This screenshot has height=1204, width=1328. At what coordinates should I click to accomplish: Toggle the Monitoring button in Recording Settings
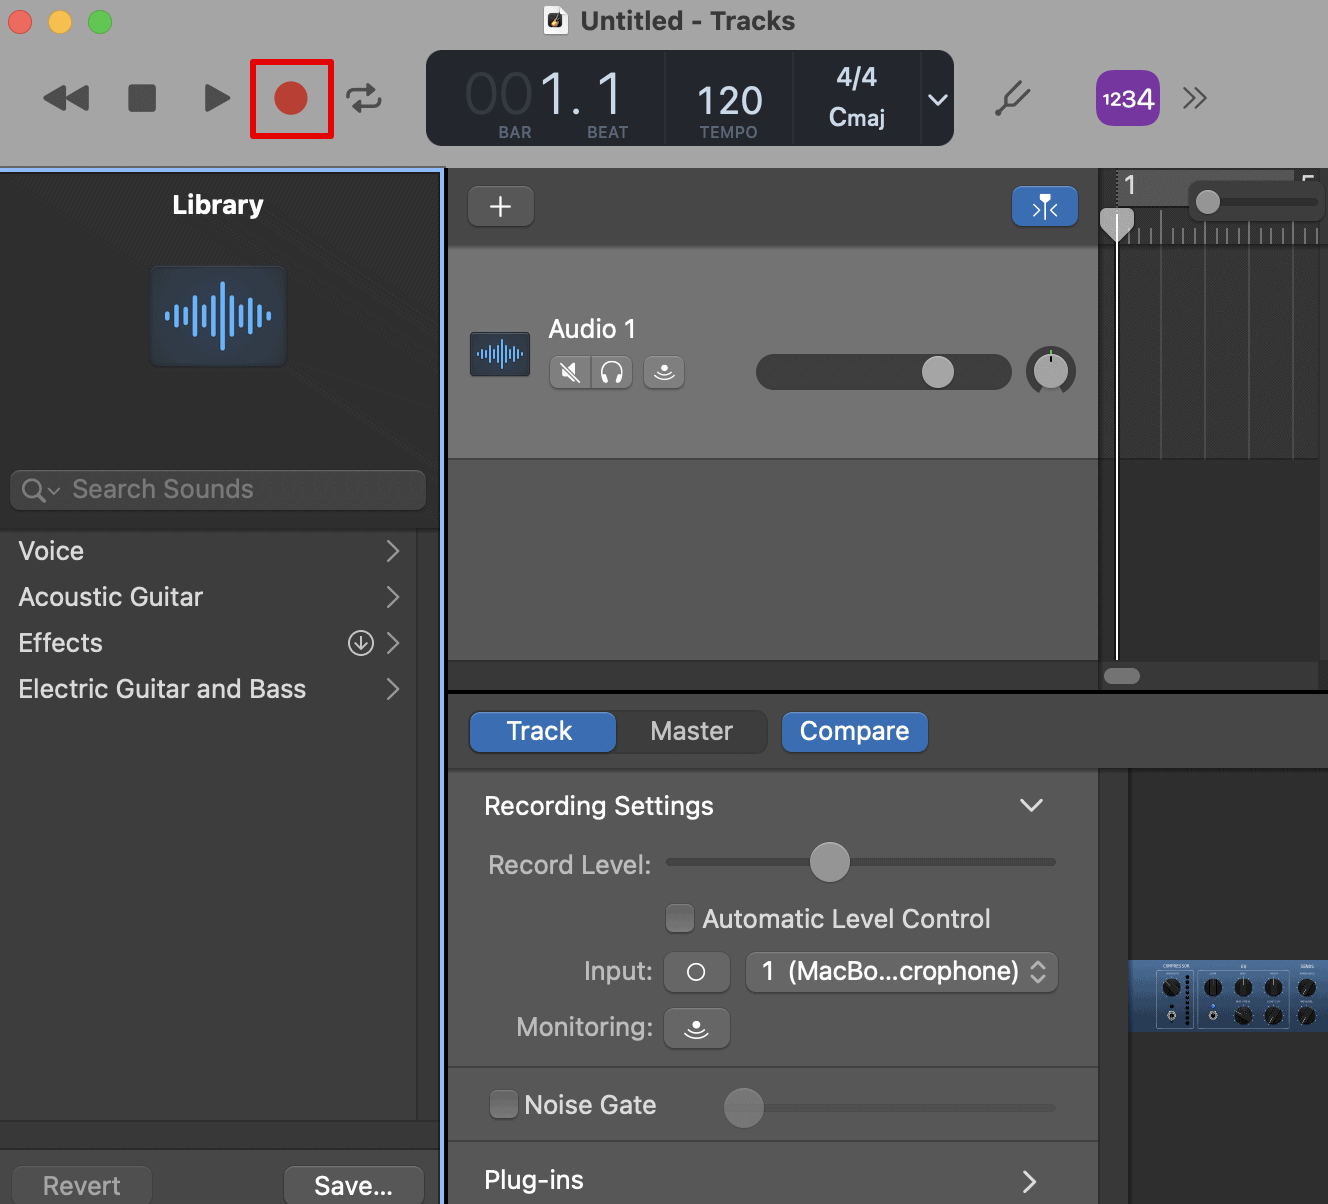[x=697, y=1028]
